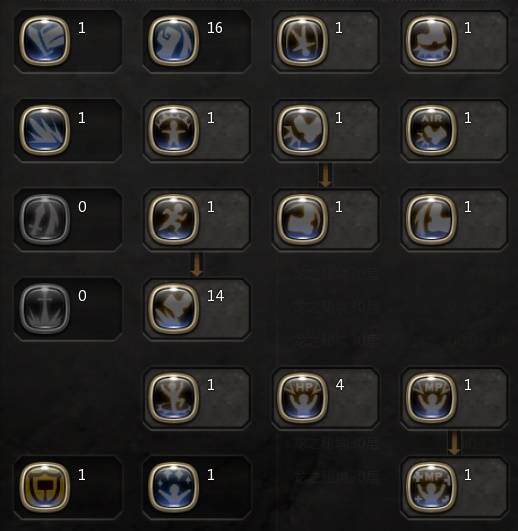Click the figure under arc skill icon
Viewport: 518px width, 531px height.
click(173, 130)
